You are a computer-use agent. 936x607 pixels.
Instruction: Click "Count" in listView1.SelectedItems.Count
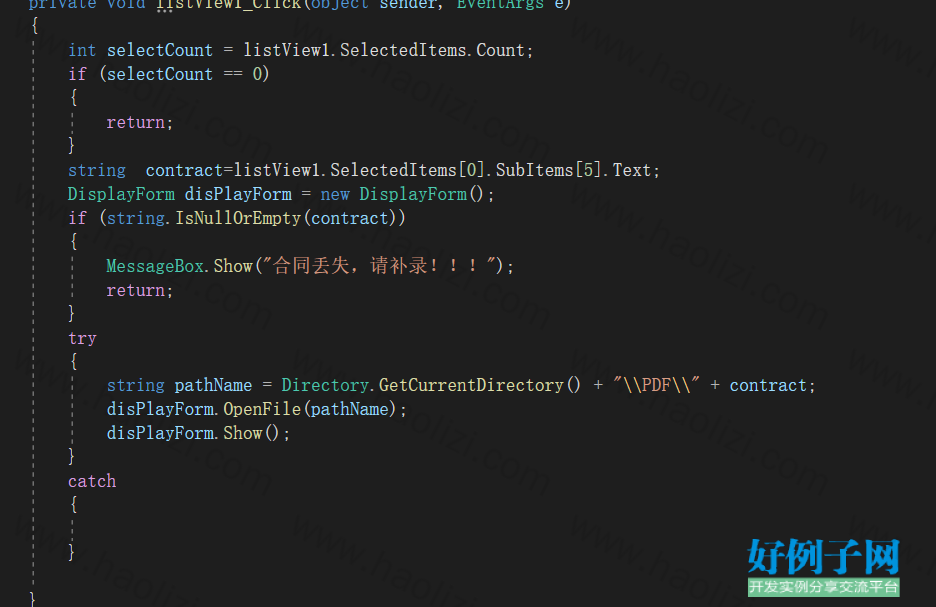(x=500, y=50)
